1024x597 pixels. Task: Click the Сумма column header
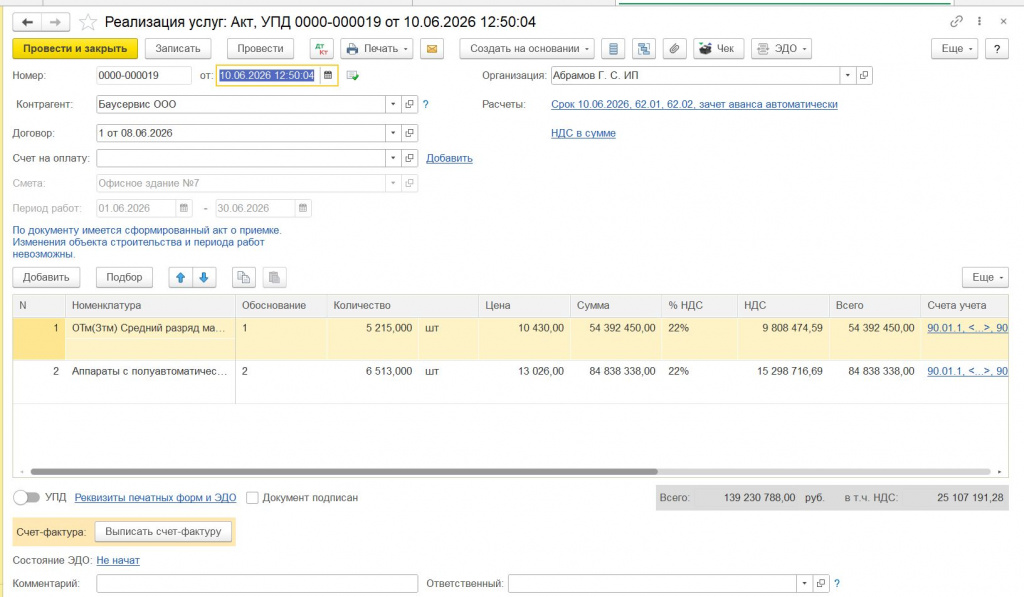[x=615, y=306]
